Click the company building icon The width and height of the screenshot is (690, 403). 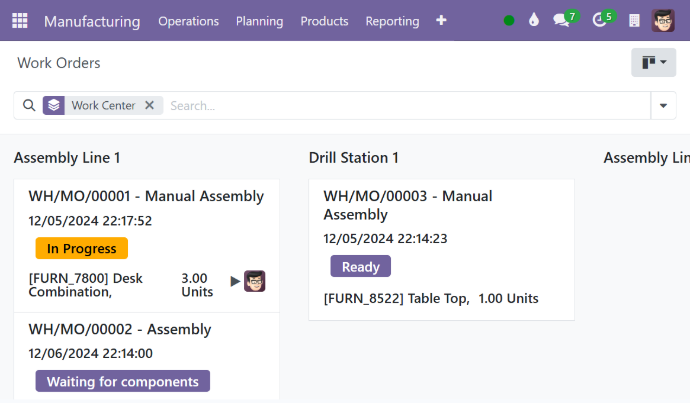(x=634, y=21)
